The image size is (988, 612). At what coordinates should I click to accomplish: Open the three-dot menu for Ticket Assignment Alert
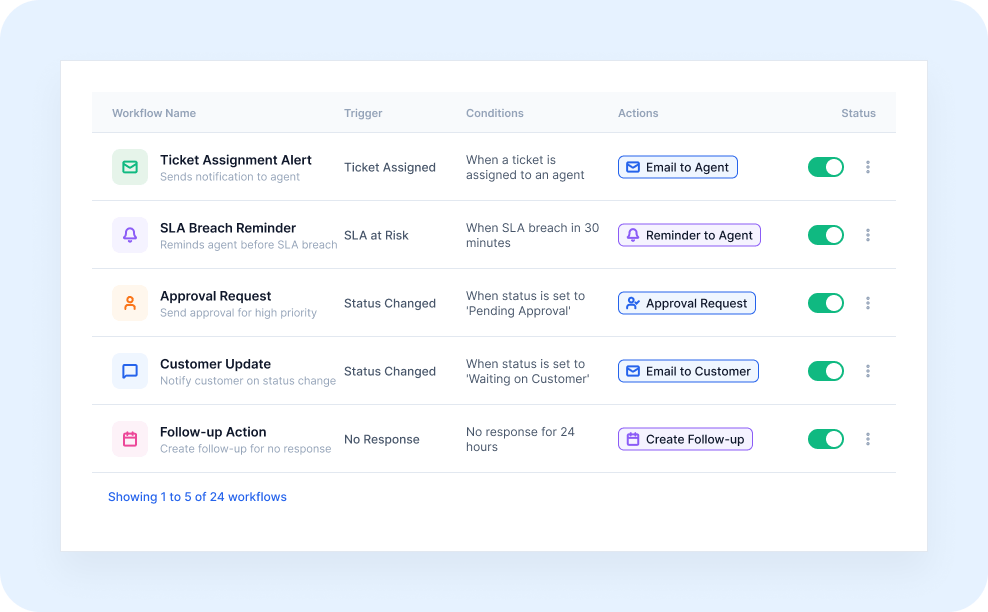[868, 167]
